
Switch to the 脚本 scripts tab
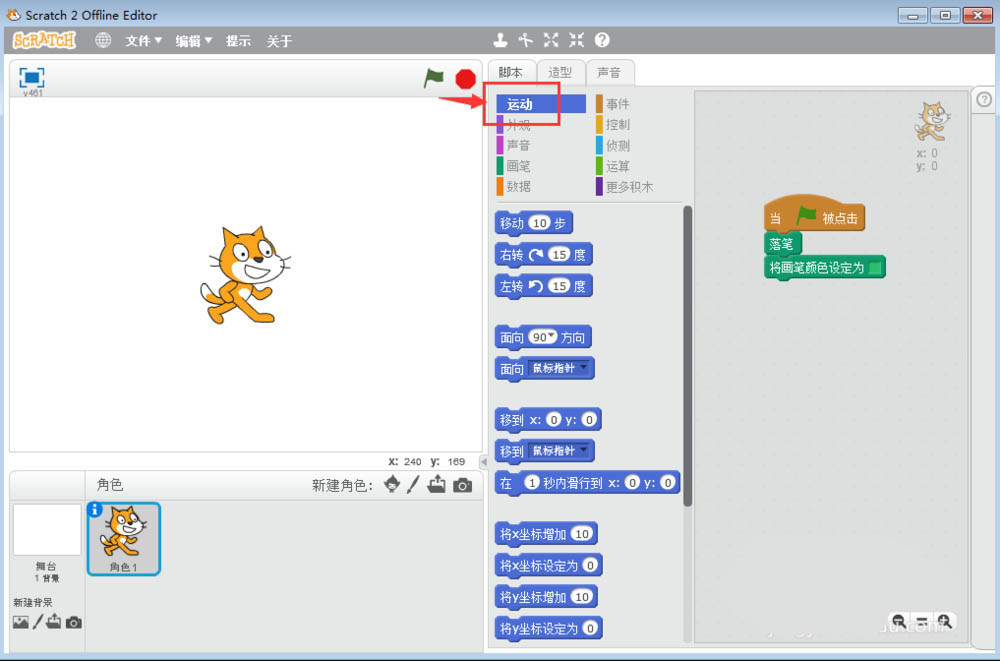pyautogui.click(x=511, y=72)
